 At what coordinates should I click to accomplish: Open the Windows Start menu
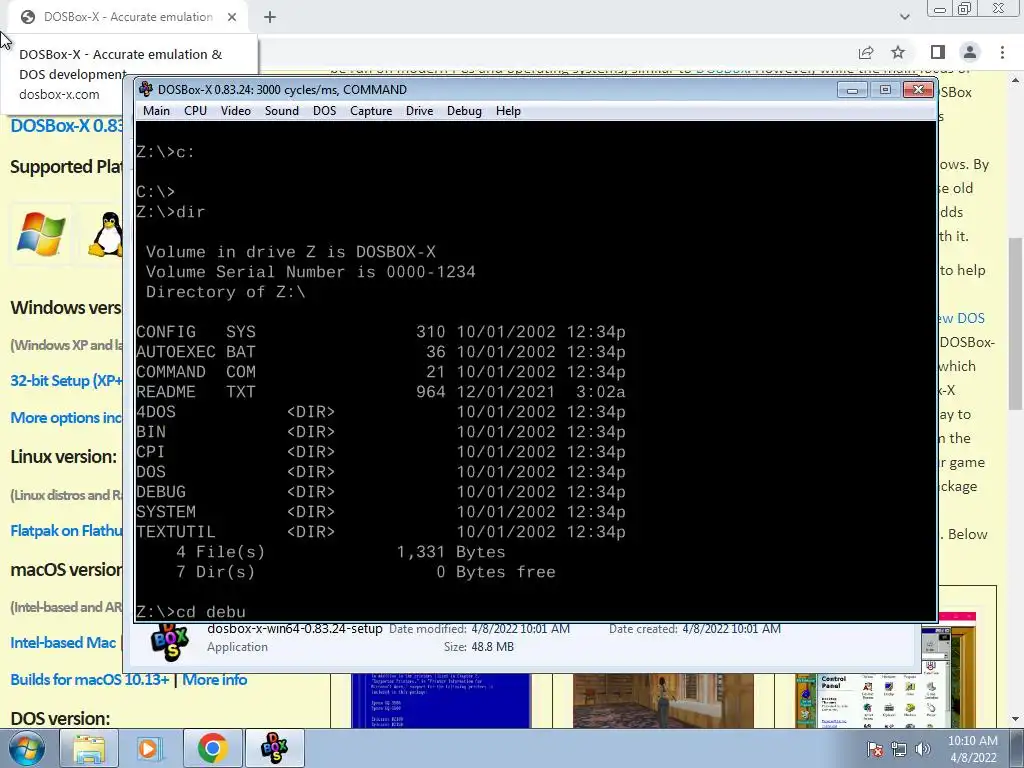click(x=26, y=748)
